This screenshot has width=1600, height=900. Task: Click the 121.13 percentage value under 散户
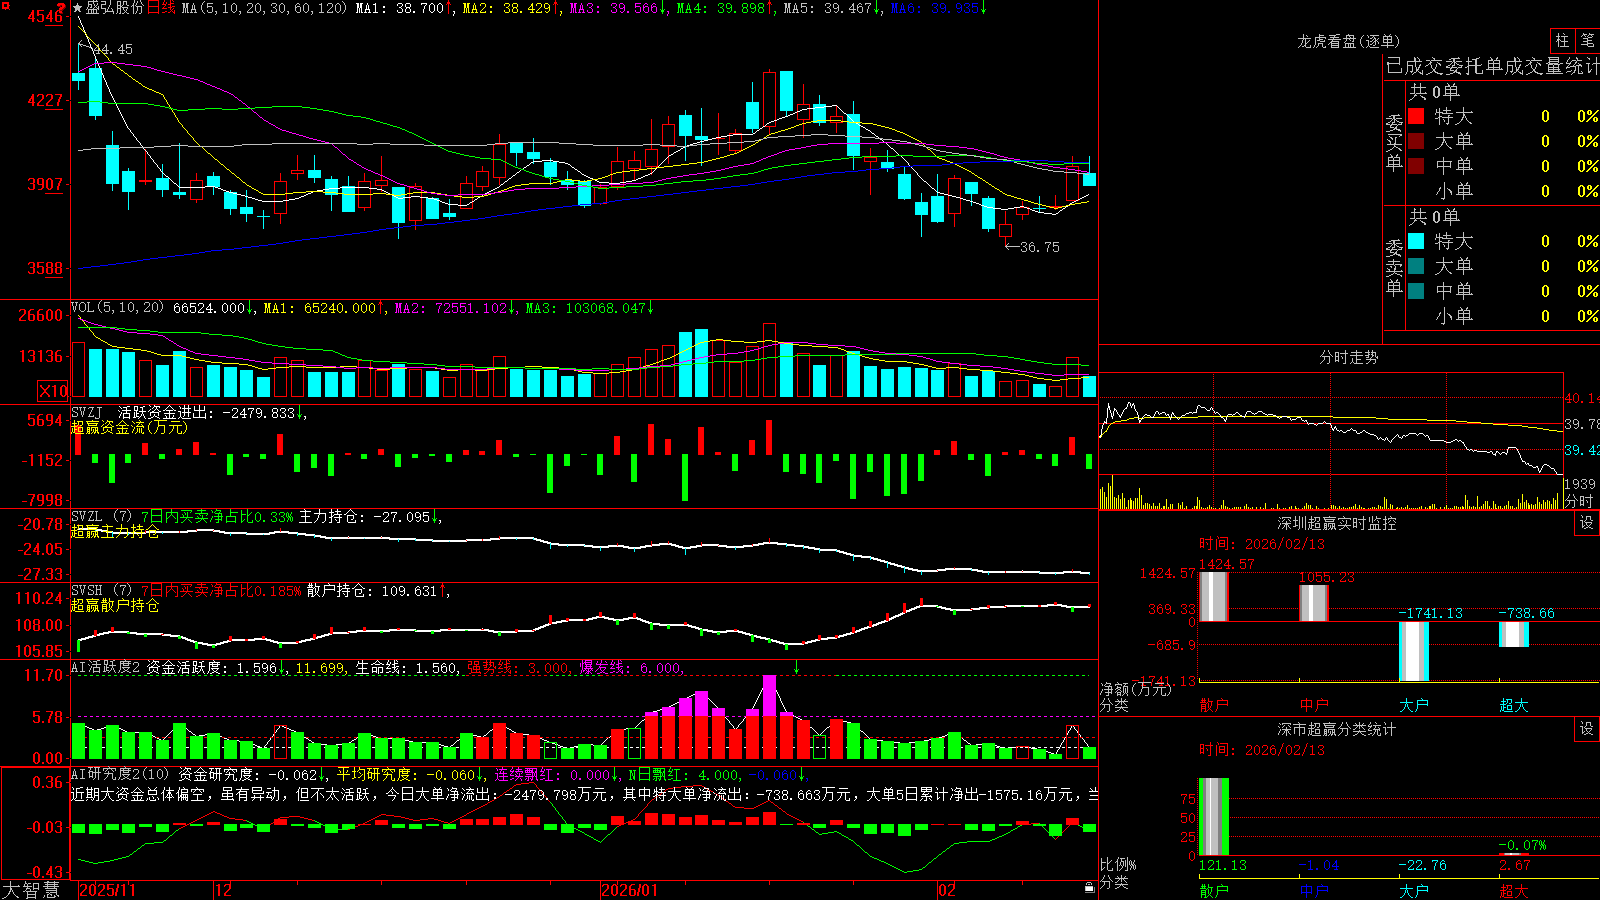coord(1223,865)
